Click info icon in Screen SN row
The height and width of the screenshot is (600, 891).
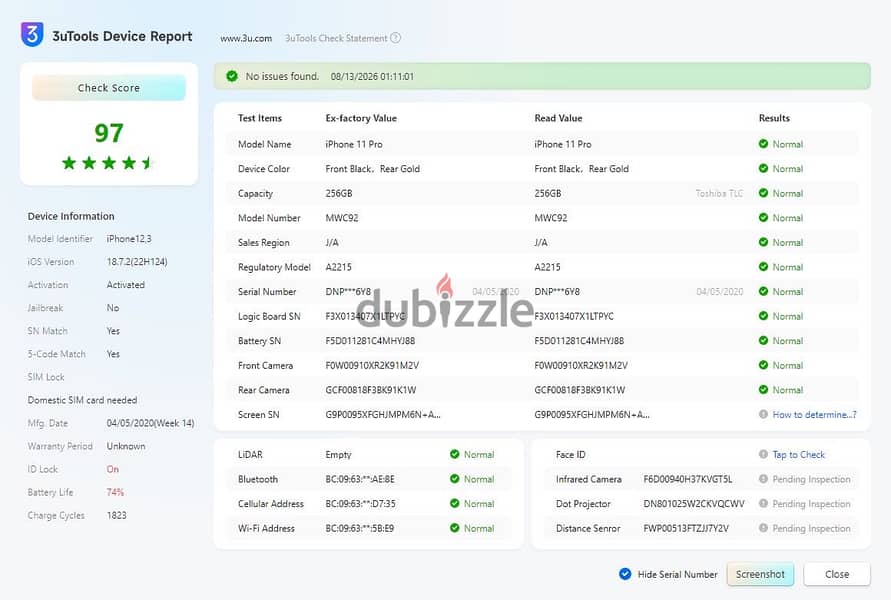pos(763,414)
